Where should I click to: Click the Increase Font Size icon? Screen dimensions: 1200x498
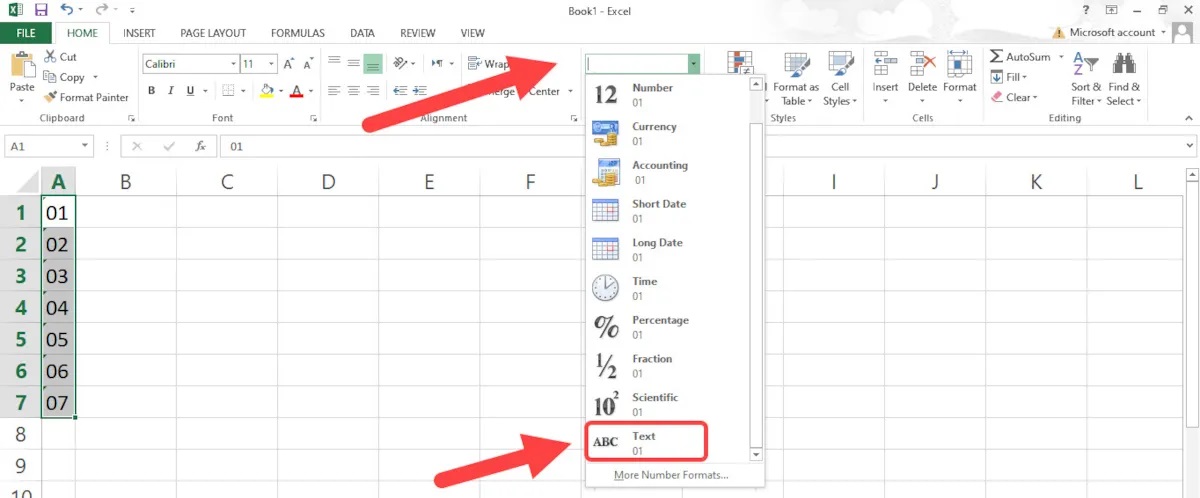(x=289, y=64)
